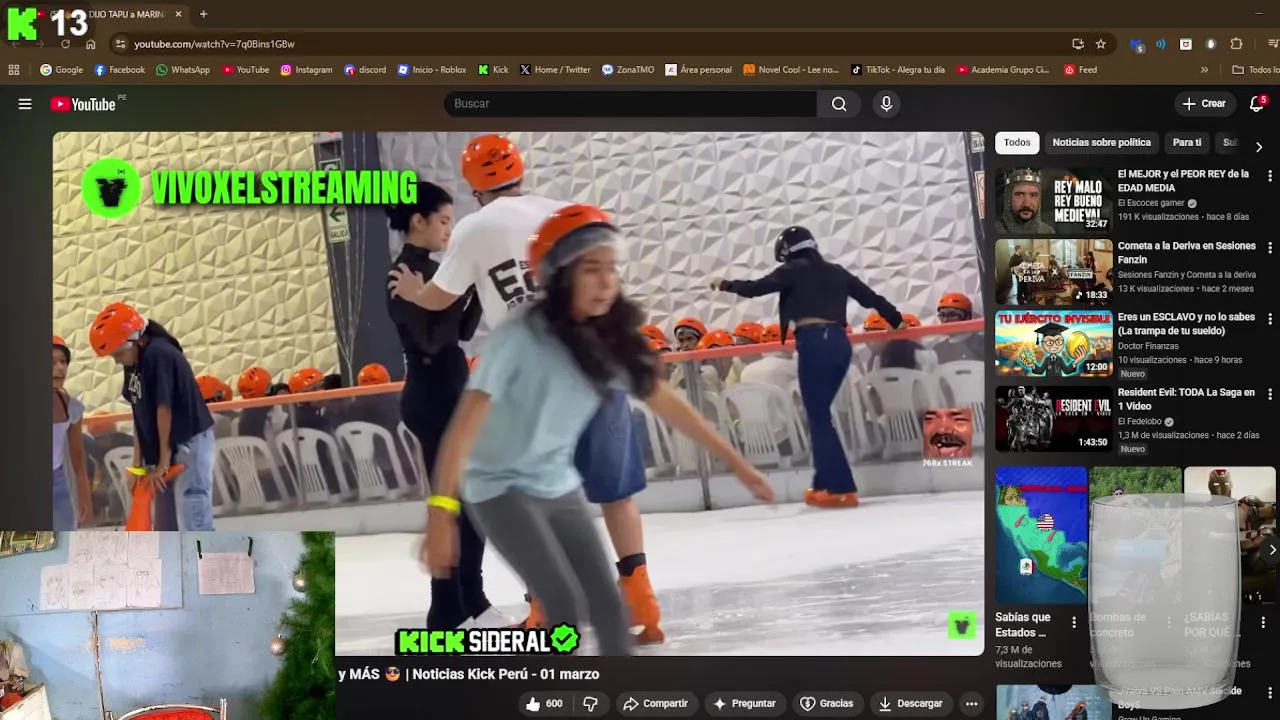Open the YouTube hamburger guide menu
Screen dimensions: 1280x720
(x=25, y=104)
